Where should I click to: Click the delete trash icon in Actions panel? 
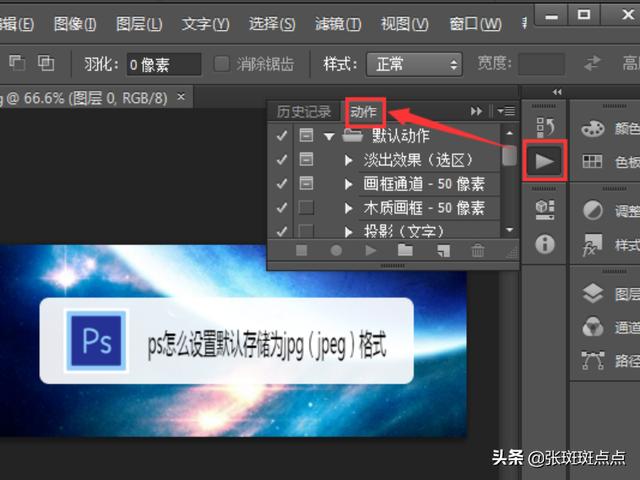click(478, 251)
